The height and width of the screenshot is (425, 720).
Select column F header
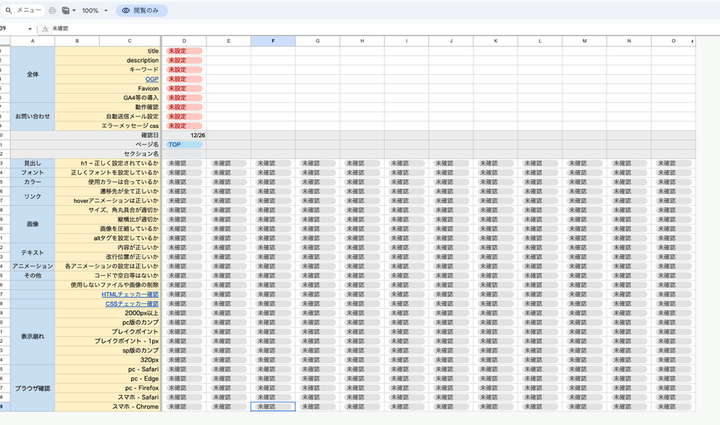(x=272, y=40)
